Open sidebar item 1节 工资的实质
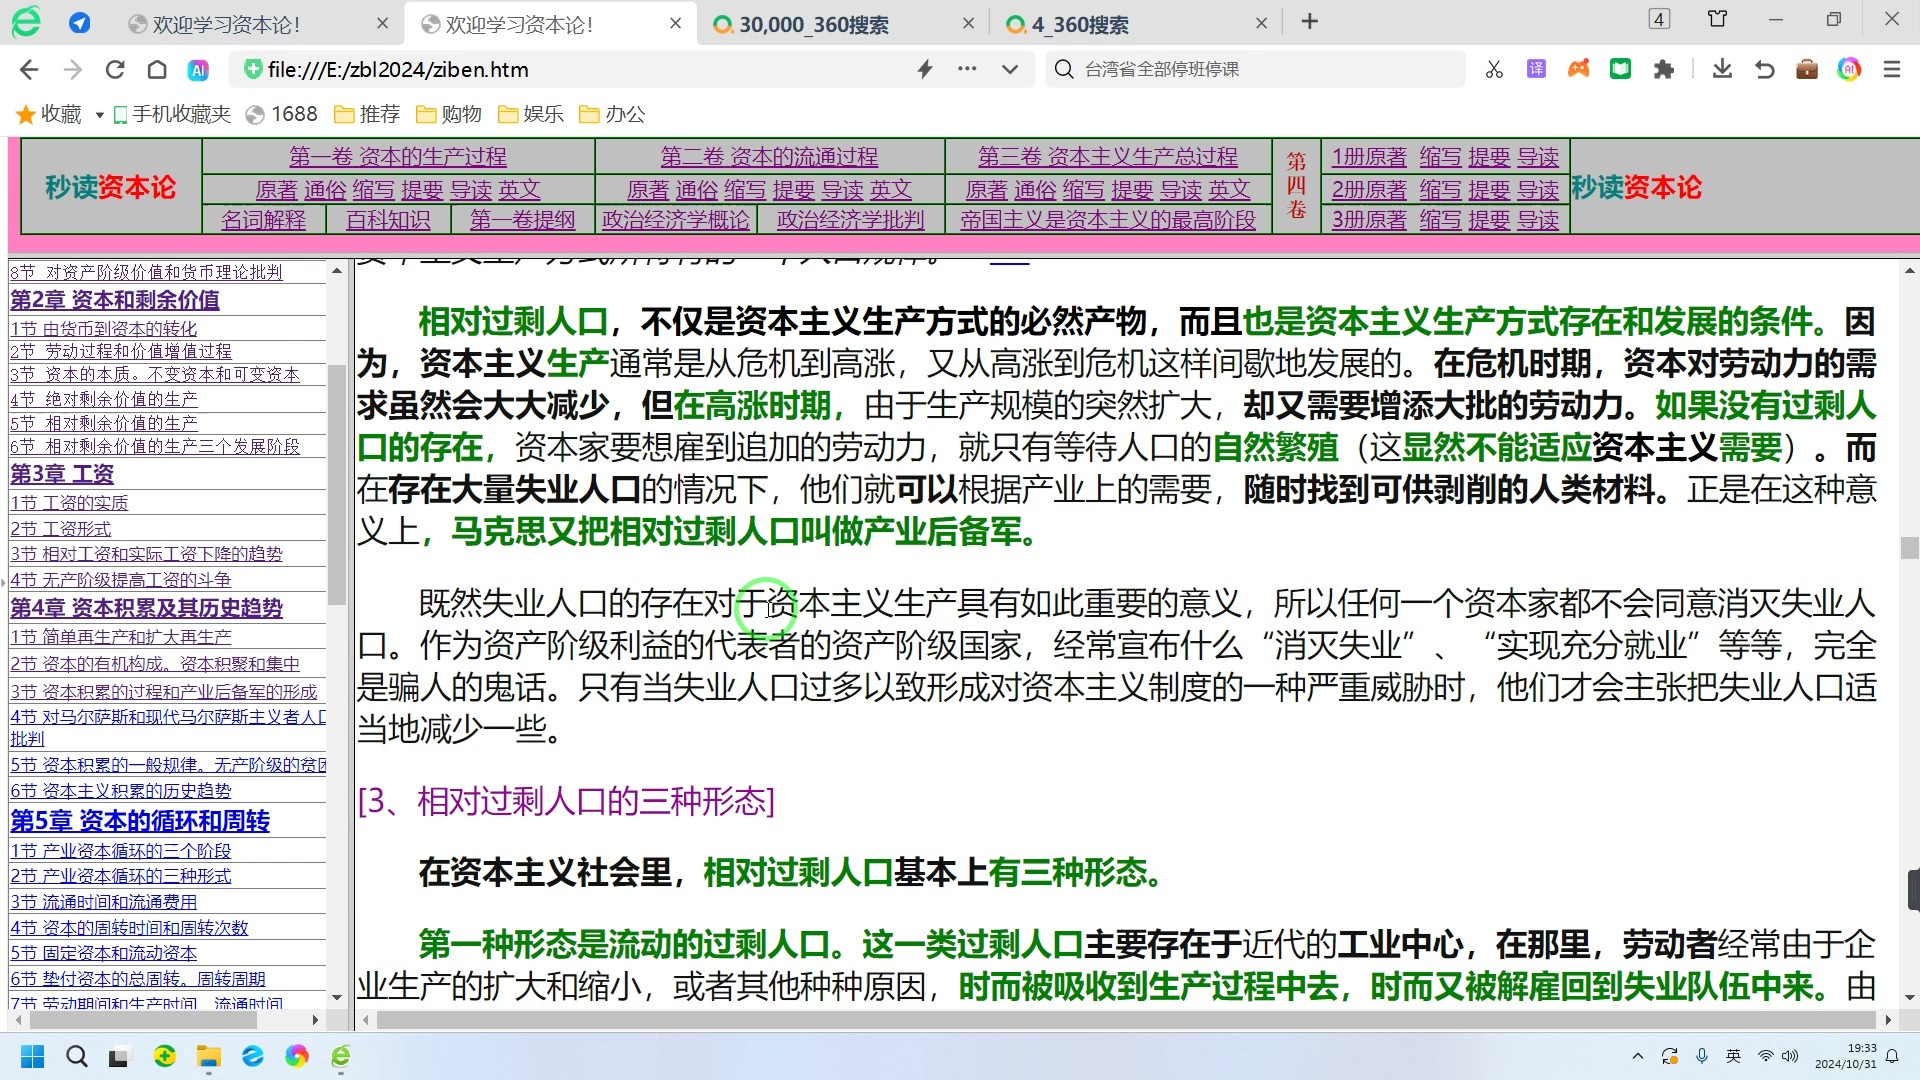1920x1080 pixels. pyautogui.click(x=70, y=503)
